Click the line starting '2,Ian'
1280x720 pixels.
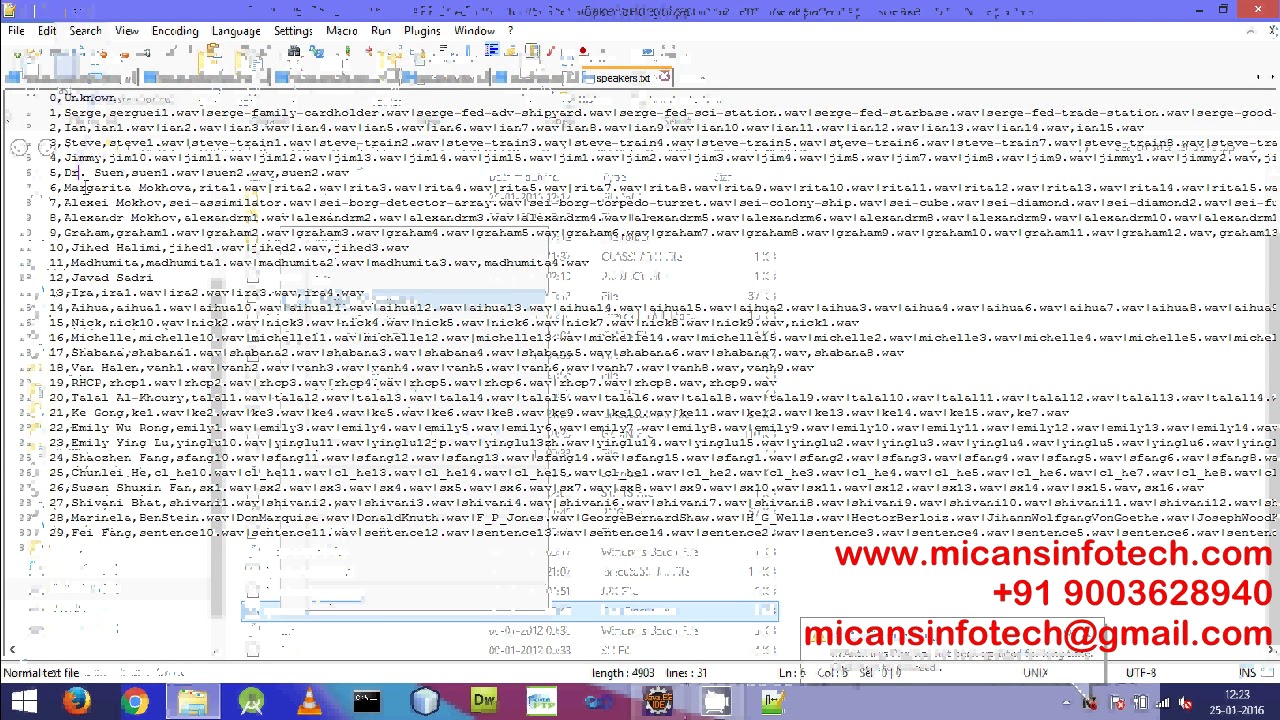597,128
